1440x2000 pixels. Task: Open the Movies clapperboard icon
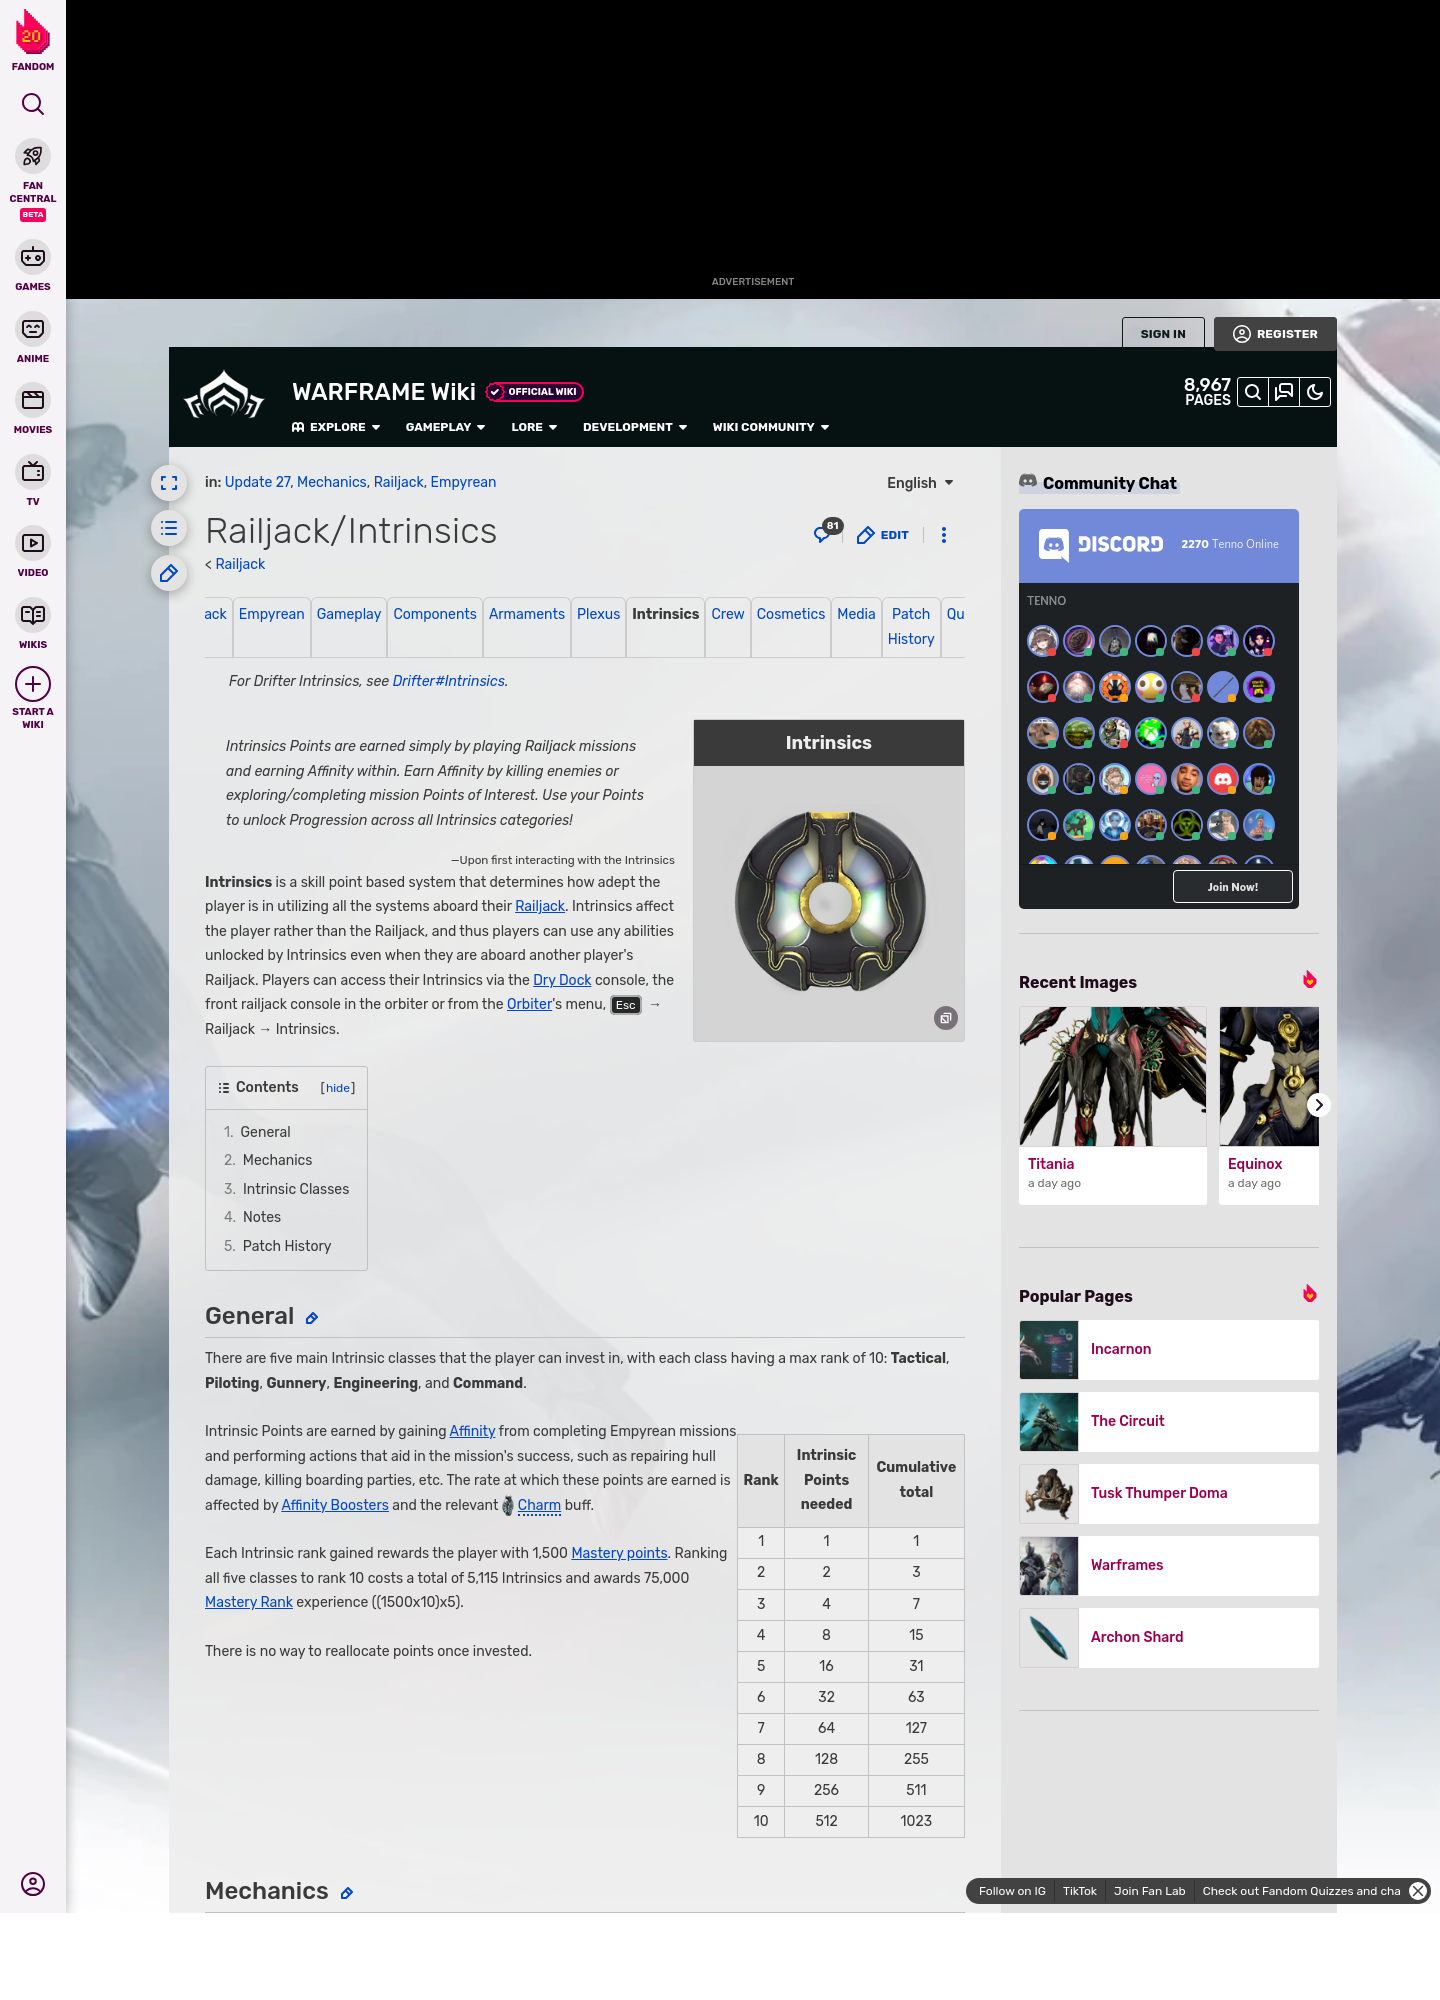click(x=33, y=400)
